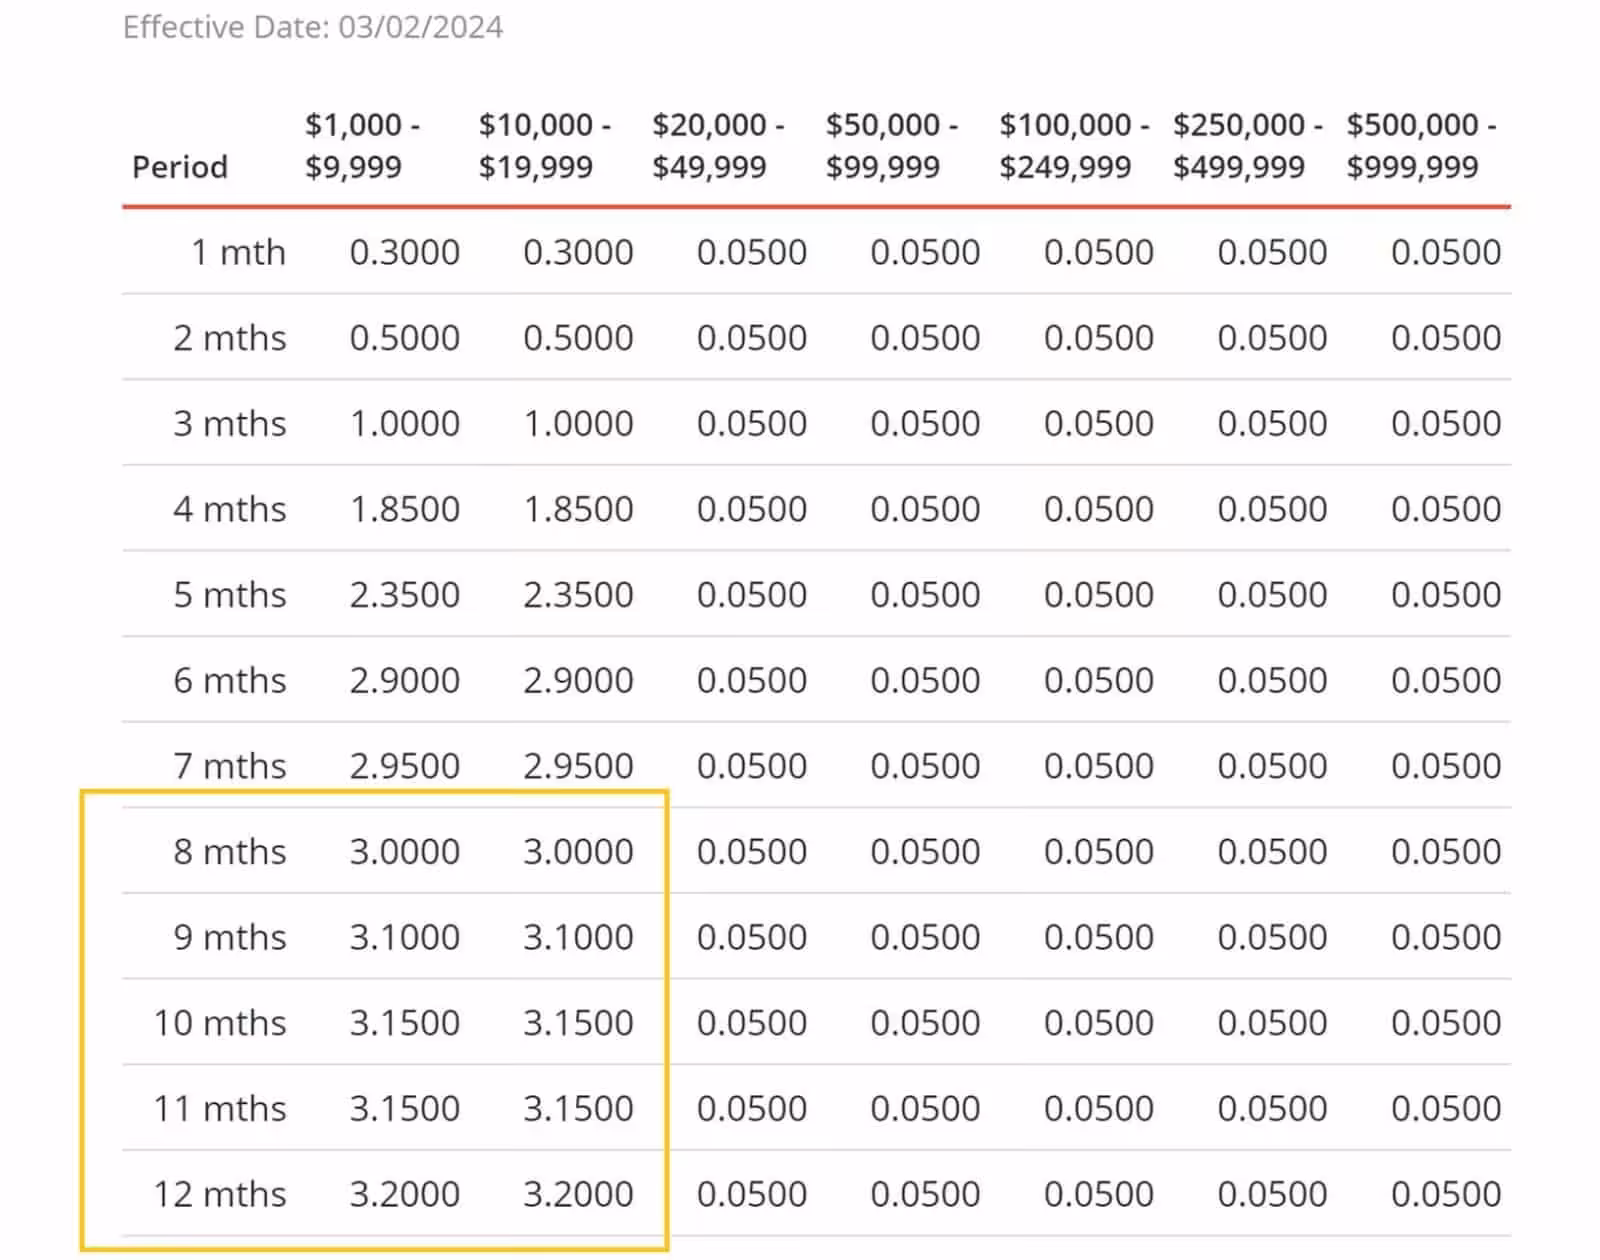Click the 11 mths rate for $10,000 - $19,999
The width and height of the screenshot is (1600, 1260).
pos(578,1109)
